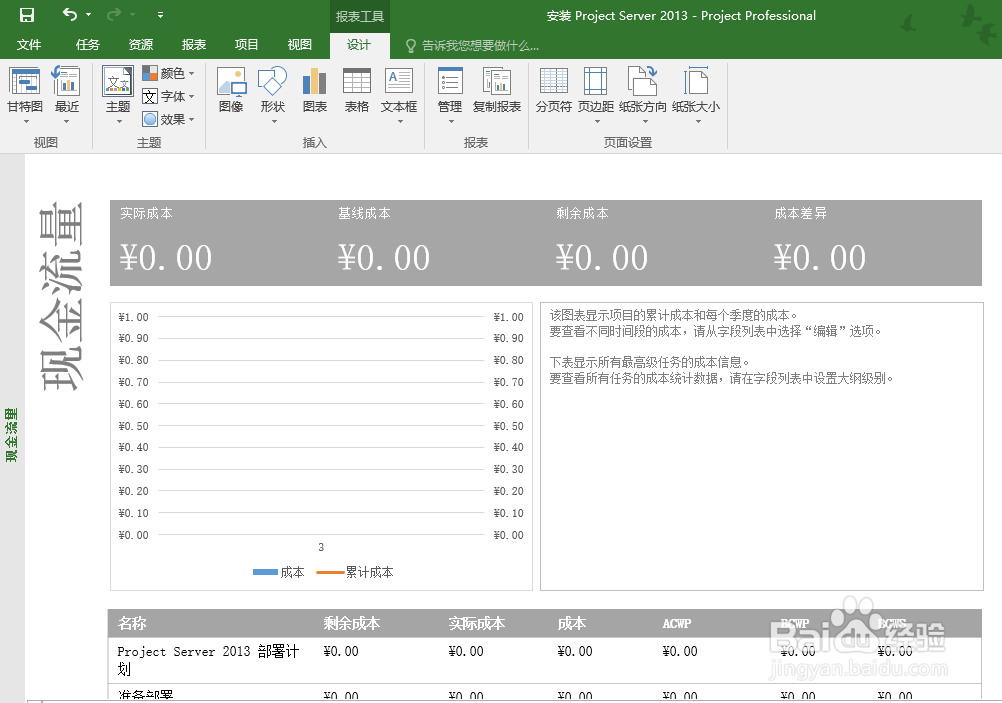
Task: Switch to the 资源 ribbon tab
Action: [x=141, y=45]
